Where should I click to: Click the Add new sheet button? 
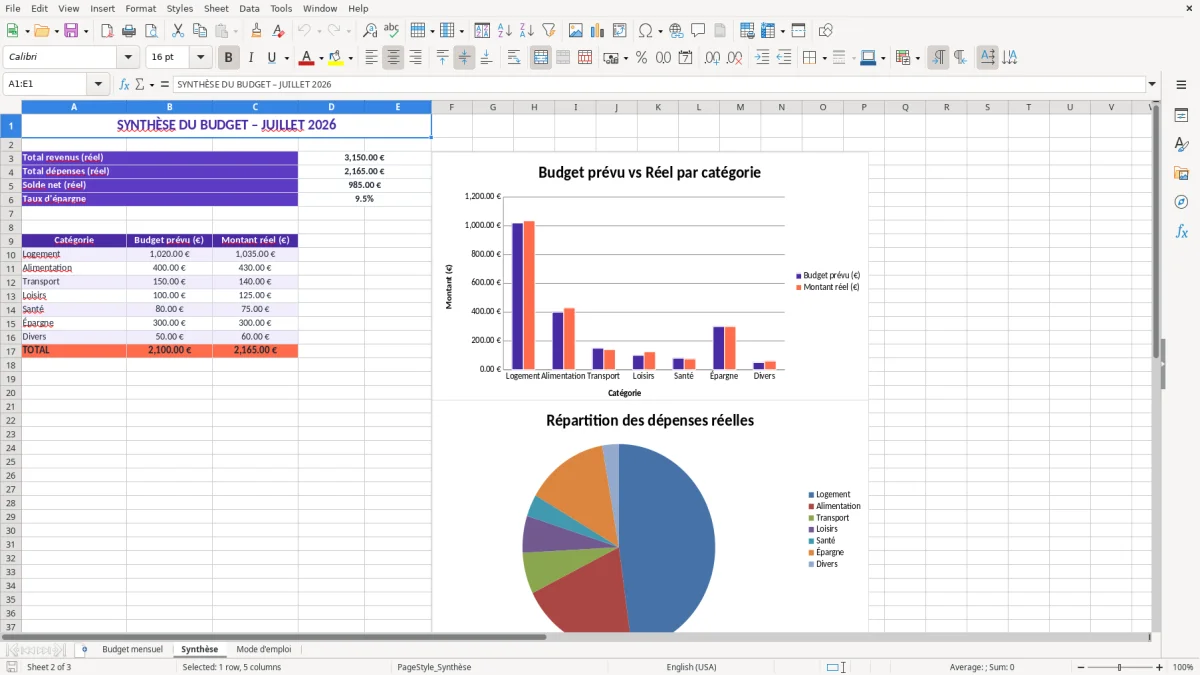coord(84,649)
